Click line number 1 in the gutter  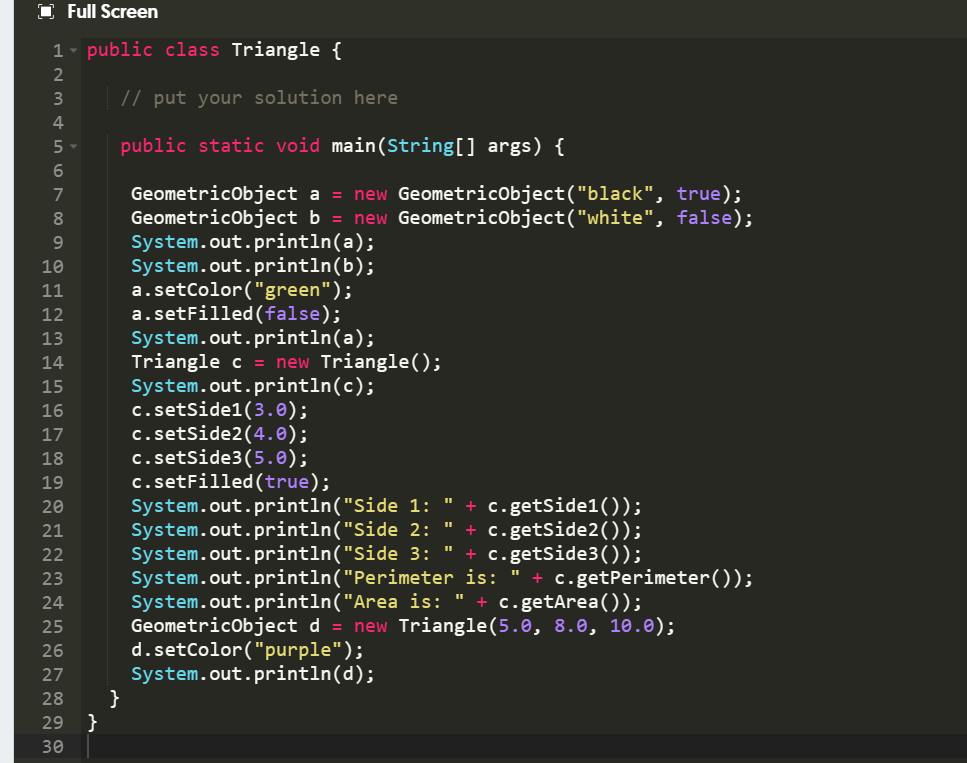(x=56, y=49)
